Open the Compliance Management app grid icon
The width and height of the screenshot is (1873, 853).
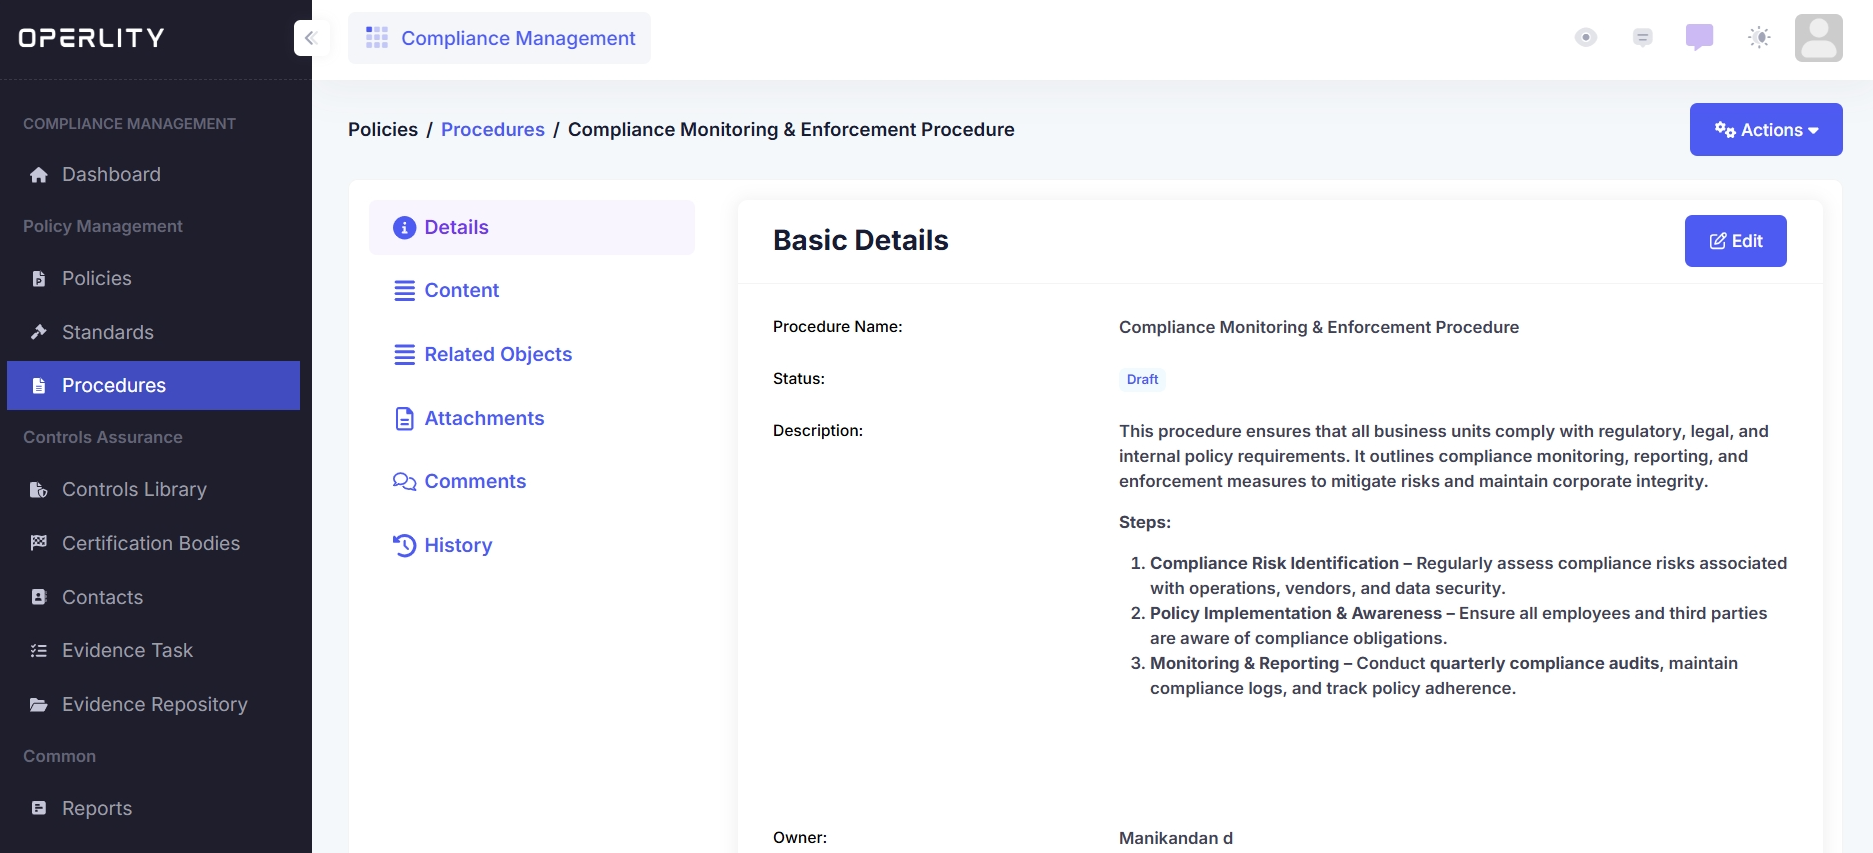pyautogui.click(x=377, y=38)
